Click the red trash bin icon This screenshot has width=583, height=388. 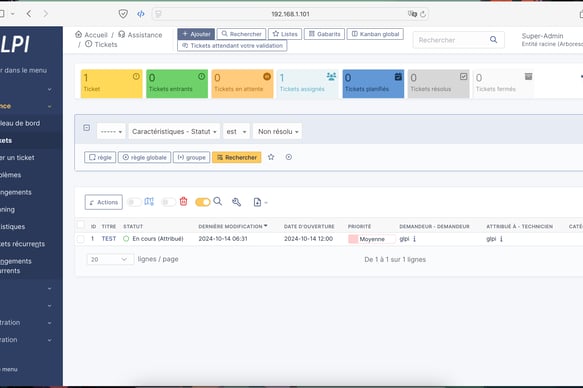tap(183, 201)
